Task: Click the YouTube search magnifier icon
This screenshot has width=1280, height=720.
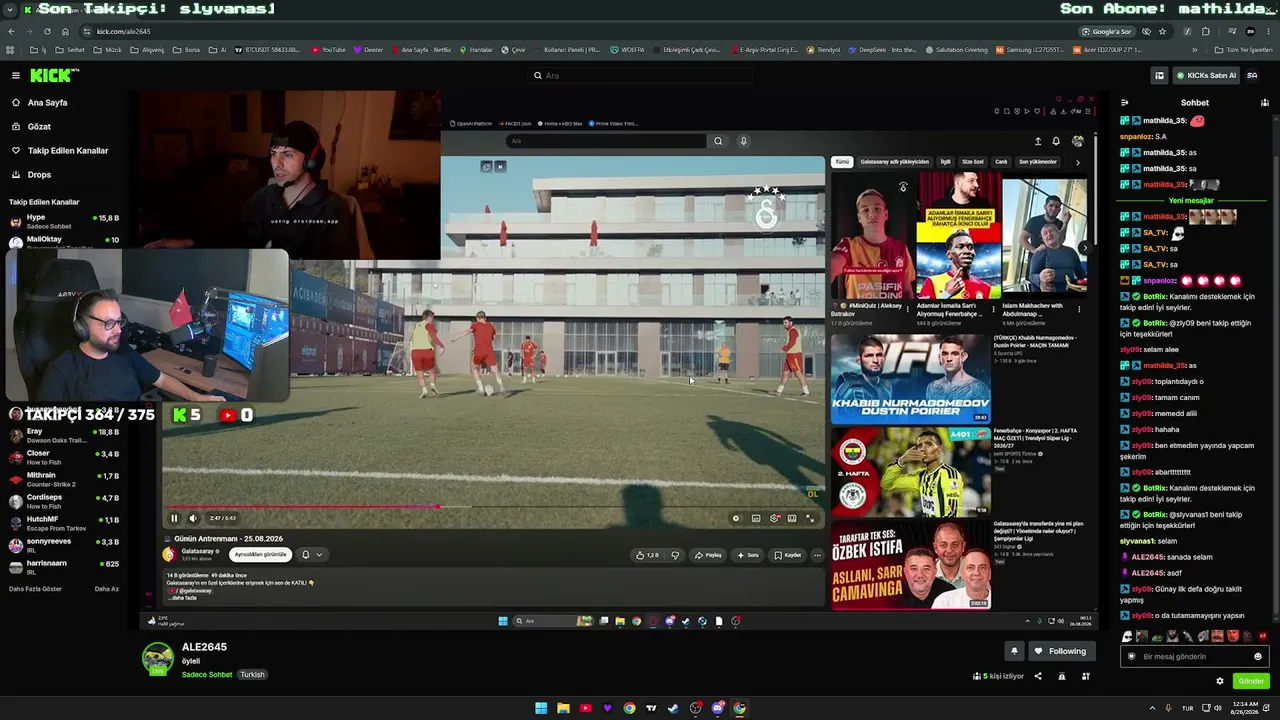Action: pos(718,141)
